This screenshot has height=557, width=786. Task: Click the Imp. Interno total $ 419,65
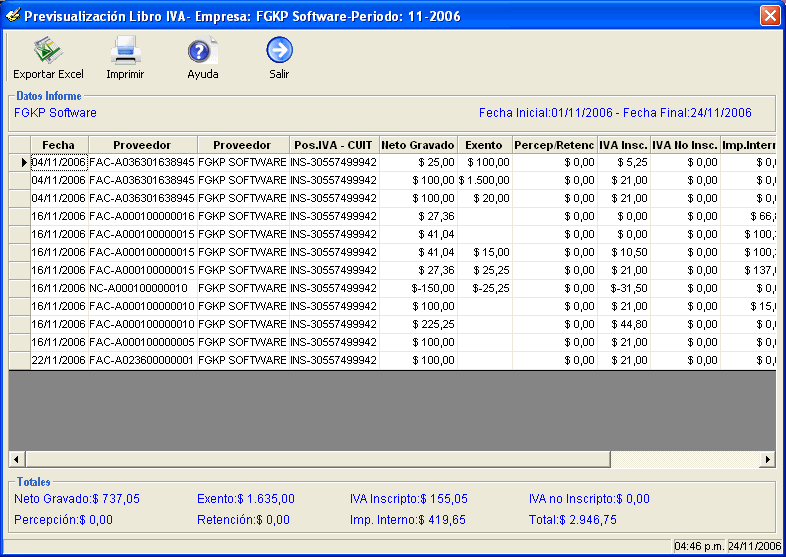(408, 520)
